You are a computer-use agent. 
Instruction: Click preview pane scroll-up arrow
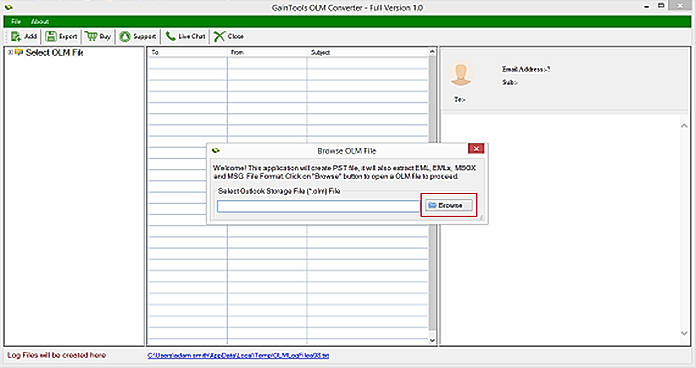[x=684, y=126]
